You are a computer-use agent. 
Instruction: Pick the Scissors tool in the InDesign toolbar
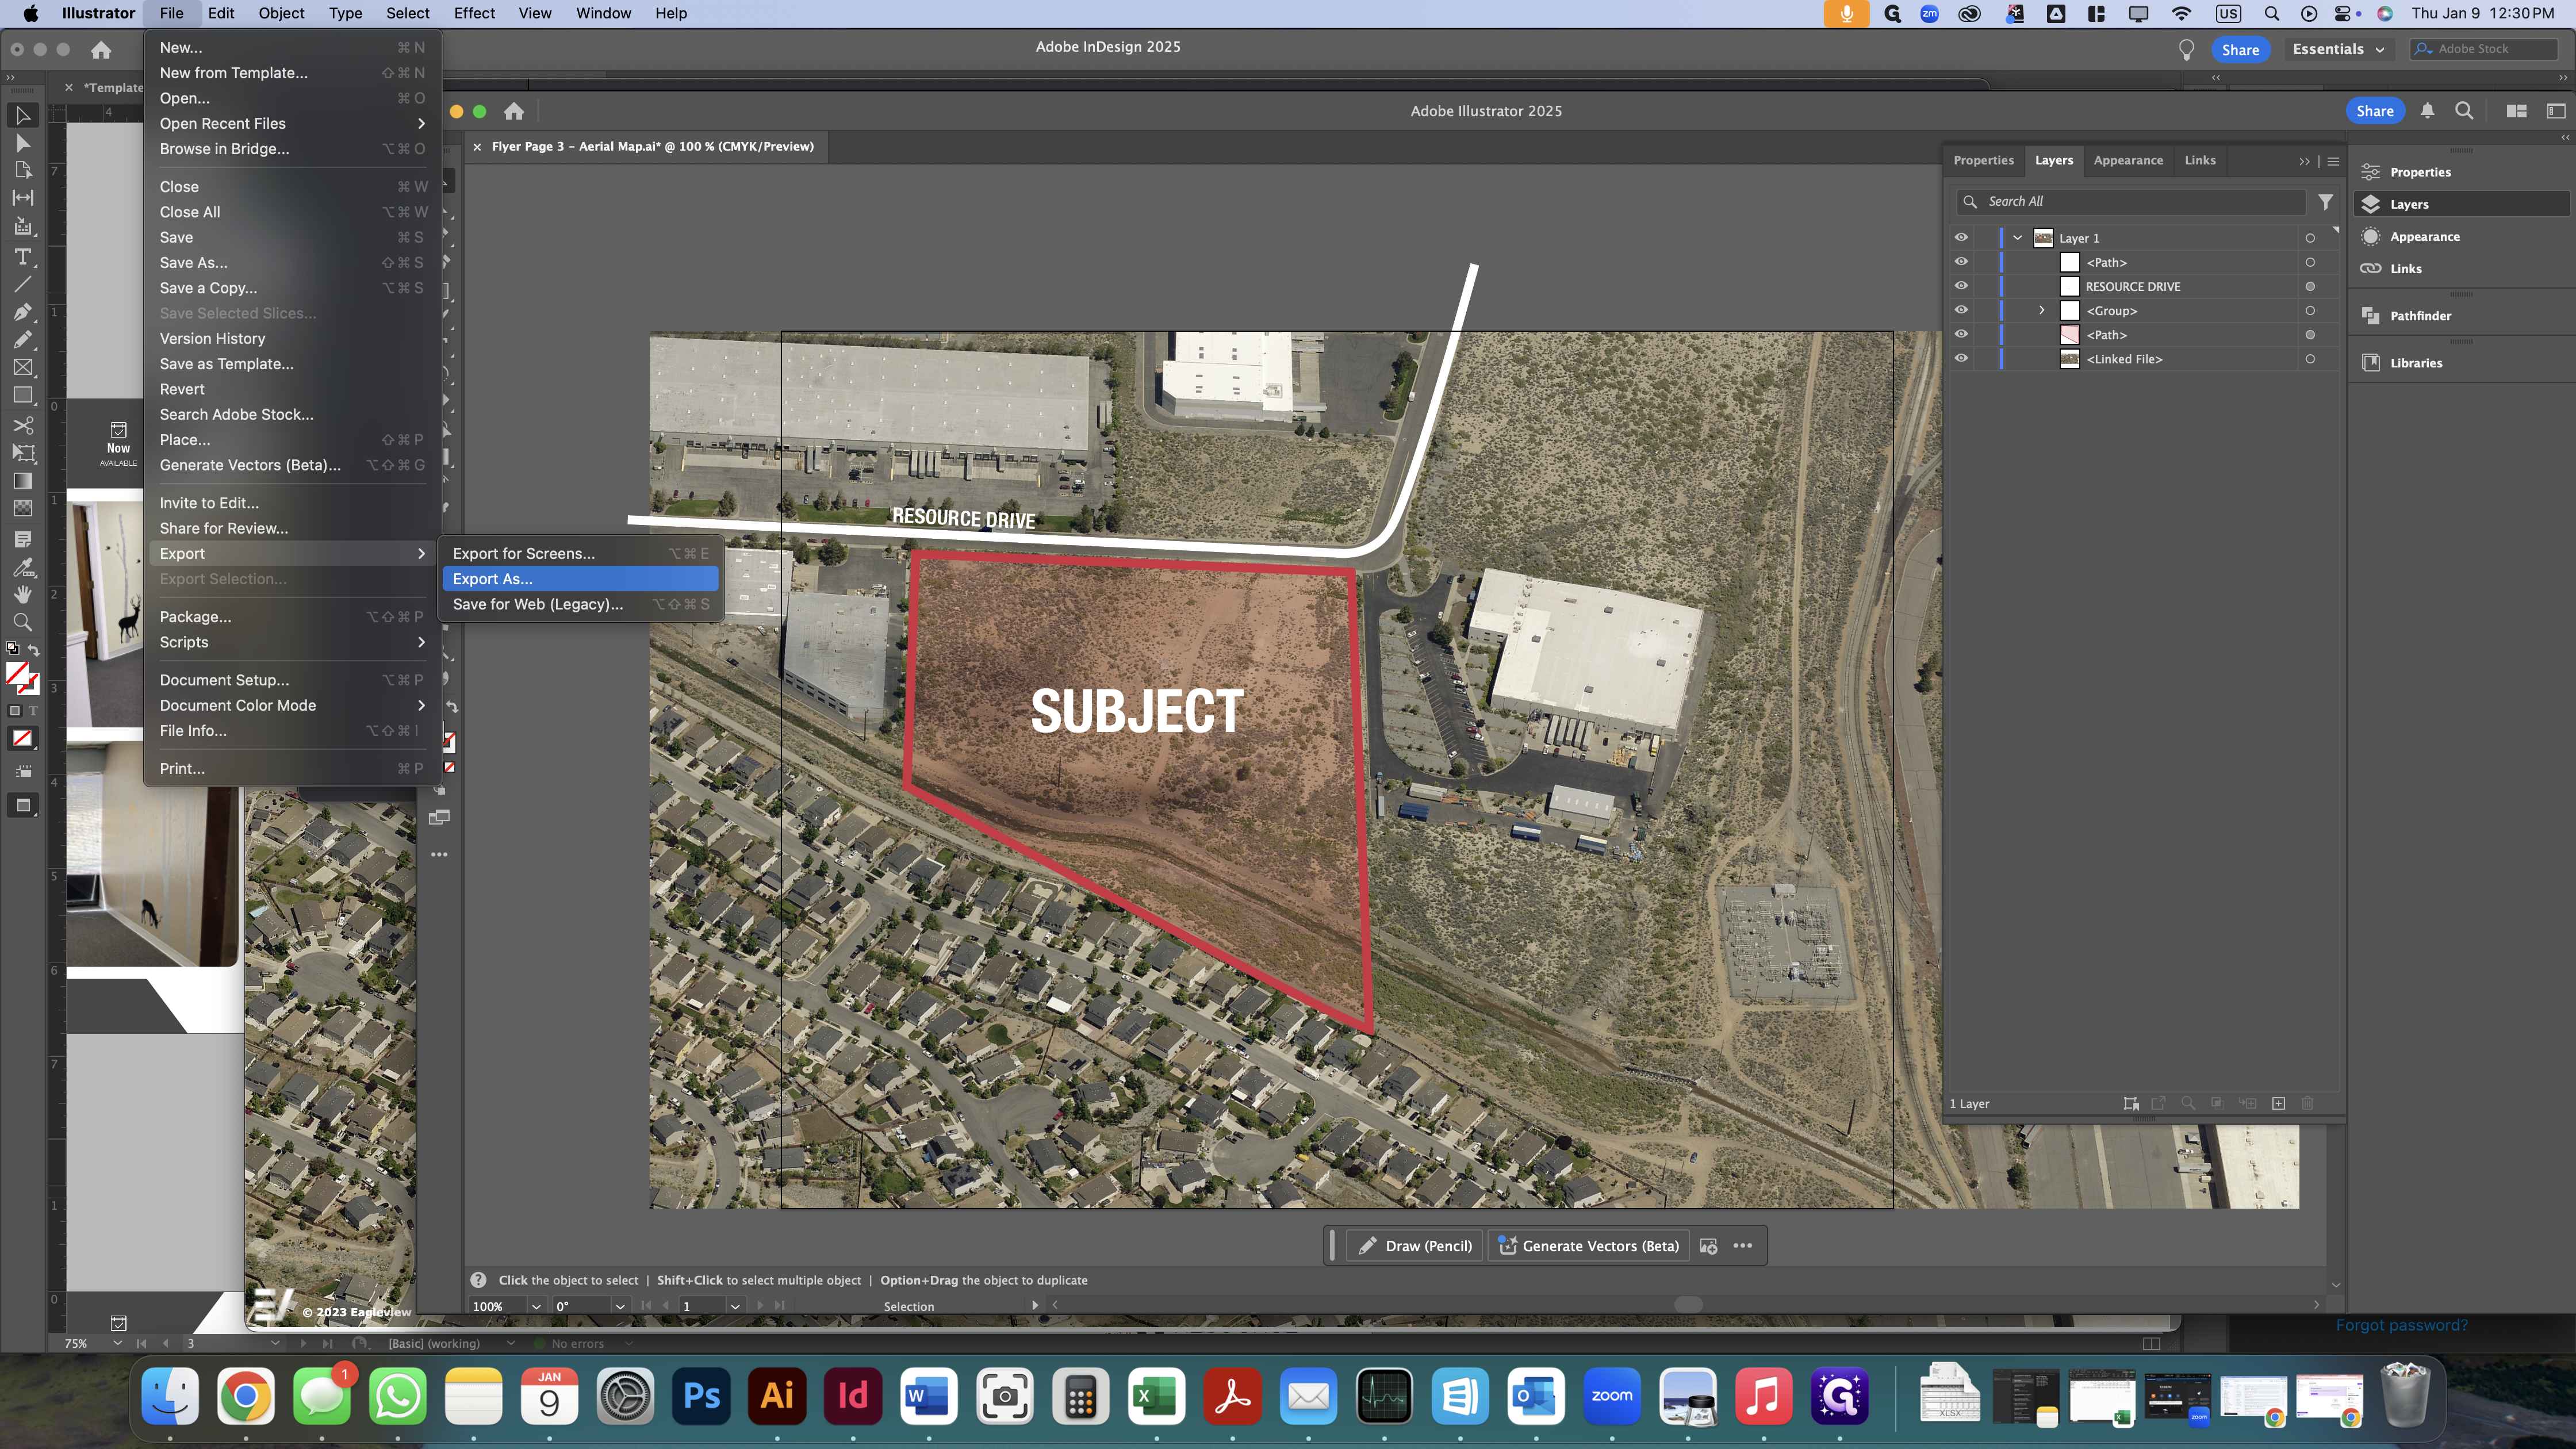pos(23,425)
